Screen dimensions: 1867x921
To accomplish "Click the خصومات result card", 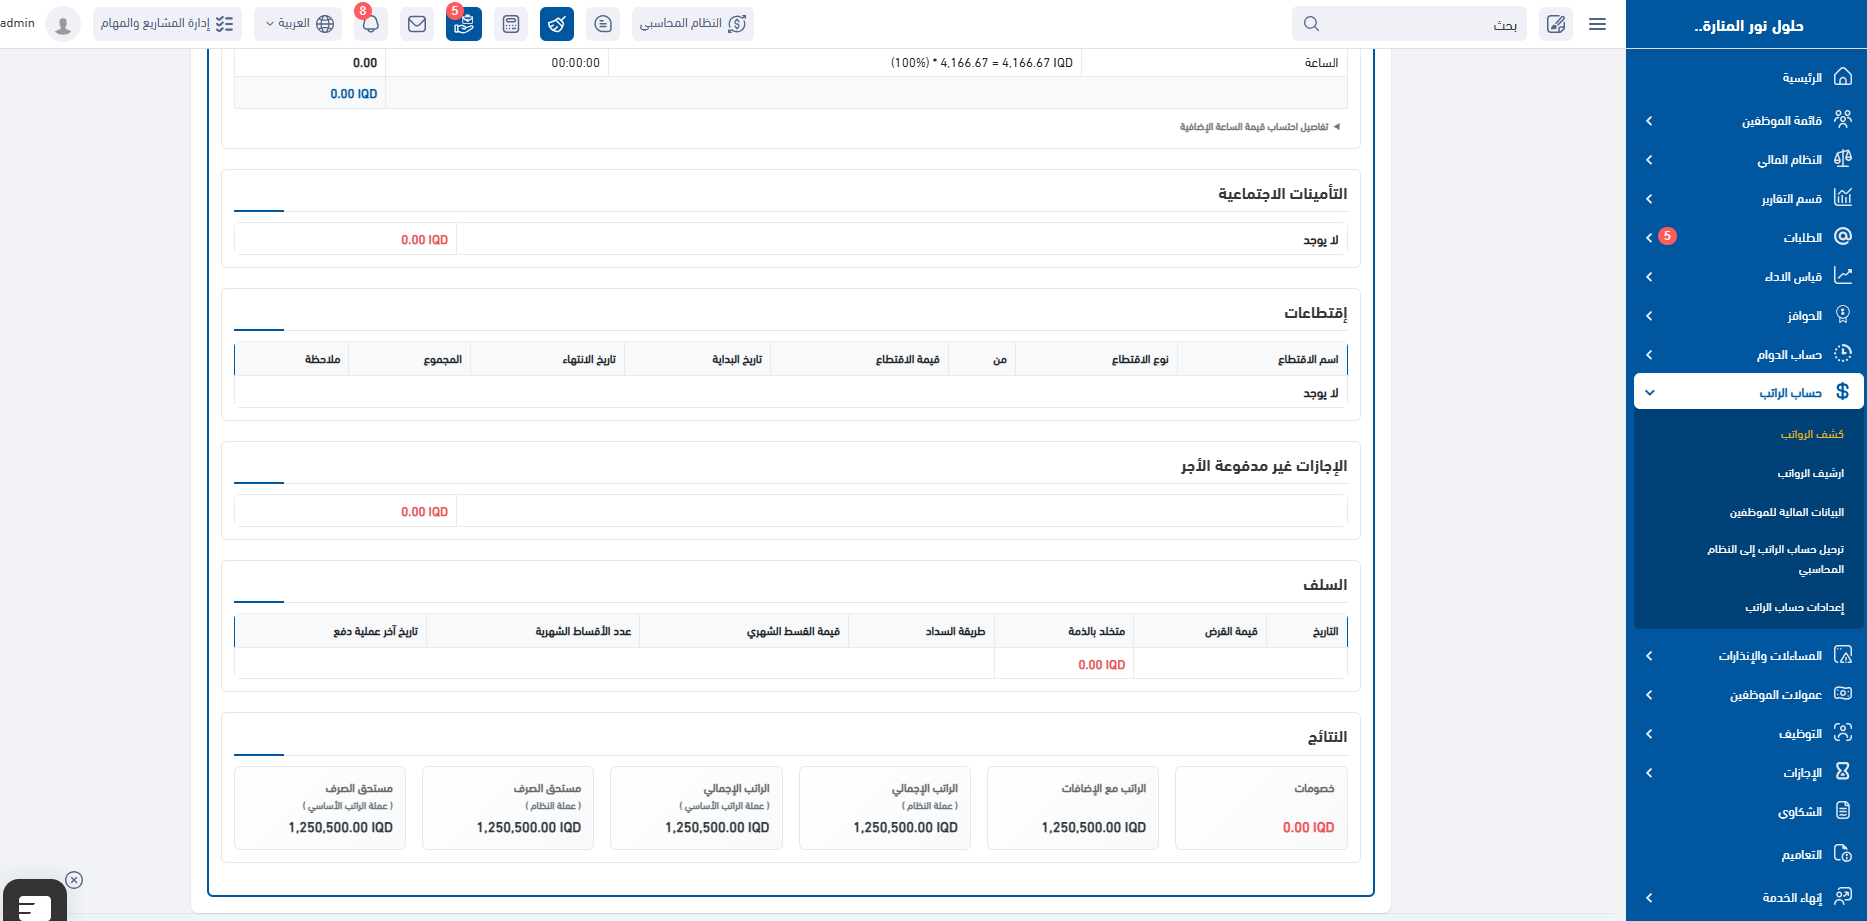I will pos(1261,808).
